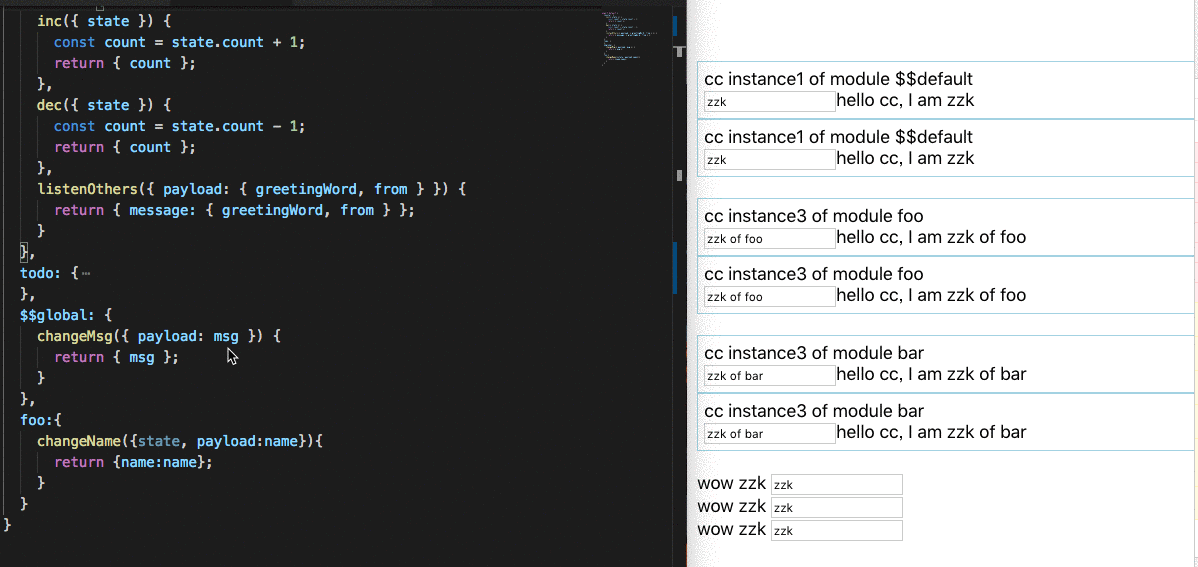Click upper 'cc instance3 of module foo' heading

tap(814, 216)
